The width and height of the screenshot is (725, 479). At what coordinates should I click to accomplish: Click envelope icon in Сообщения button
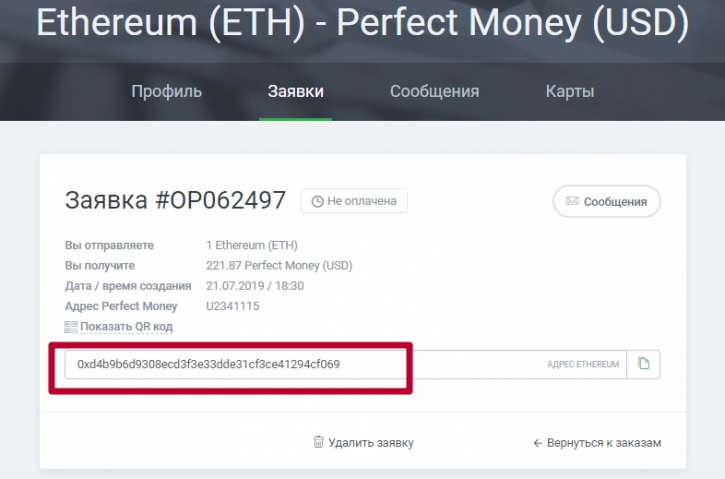click(572, 201)
